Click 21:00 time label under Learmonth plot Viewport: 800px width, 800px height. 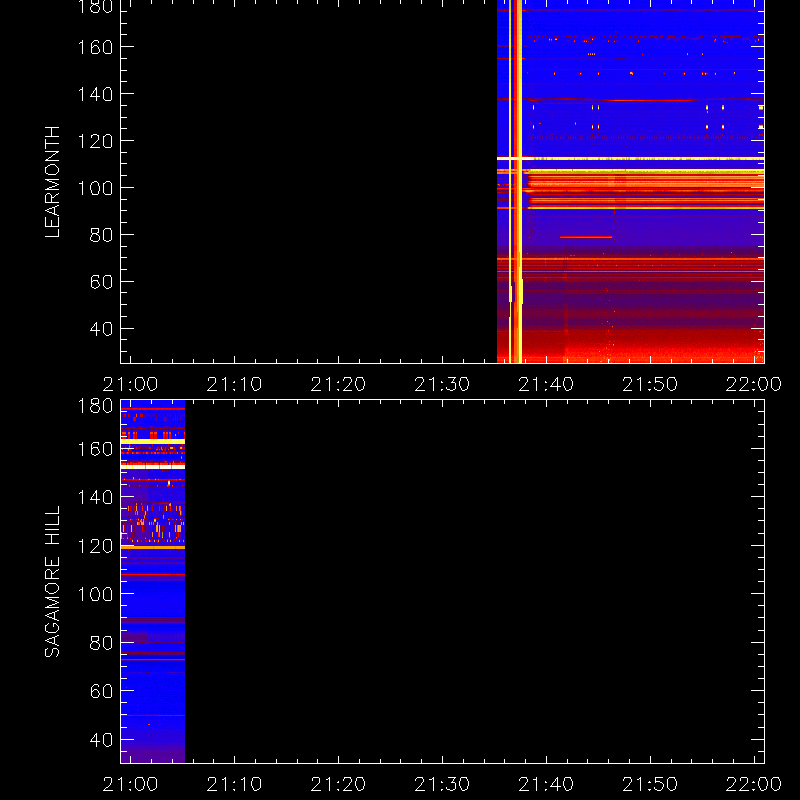(x=130, y=384)
